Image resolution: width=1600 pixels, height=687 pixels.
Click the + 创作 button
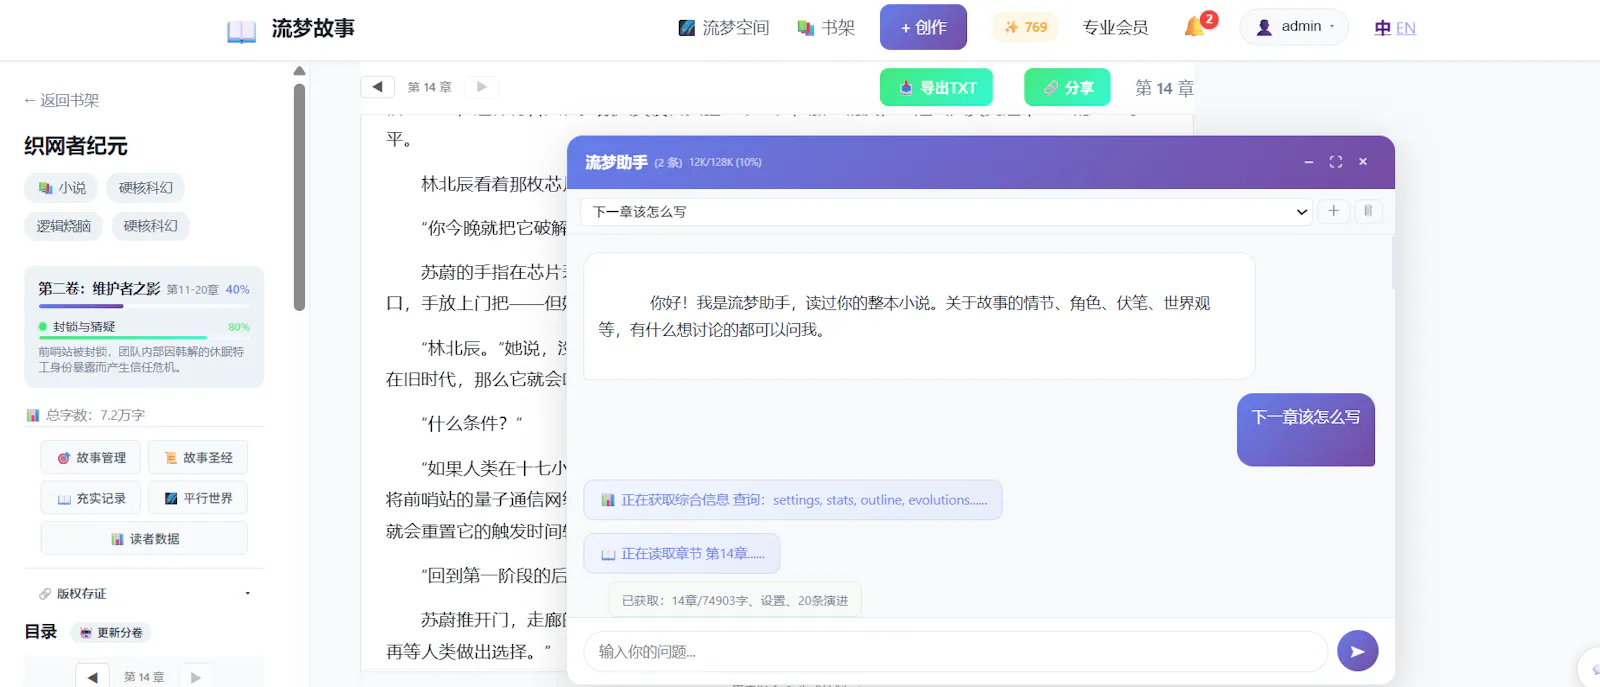(x=923, y=27)
